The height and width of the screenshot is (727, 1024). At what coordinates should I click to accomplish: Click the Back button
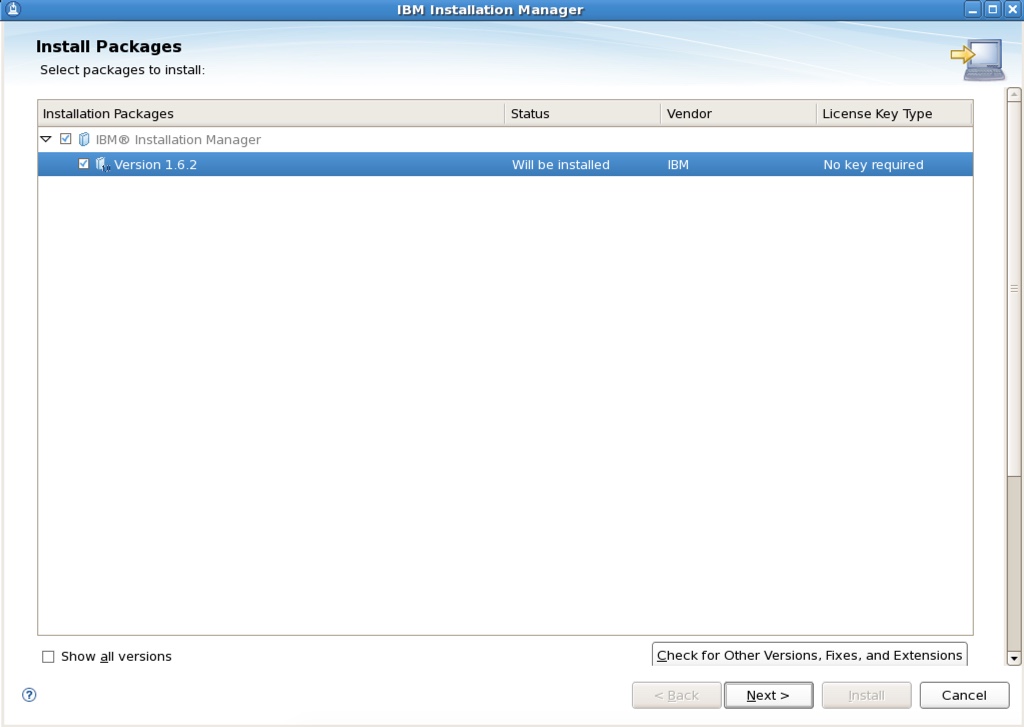(676, 695)
